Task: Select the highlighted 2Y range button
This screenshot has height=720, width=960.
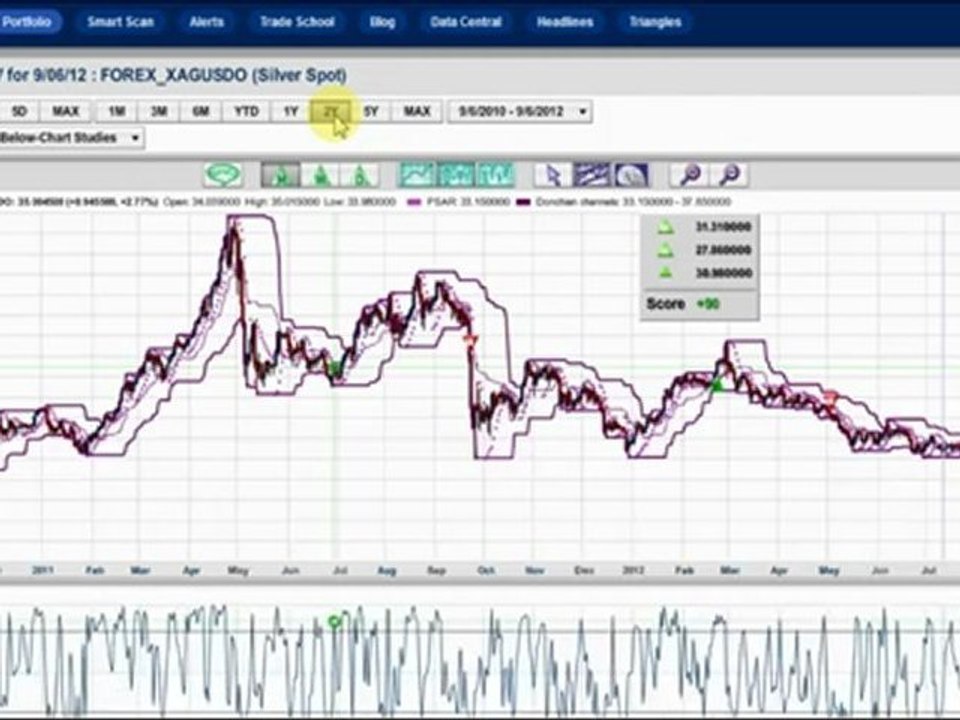Action: pos(331,111)
